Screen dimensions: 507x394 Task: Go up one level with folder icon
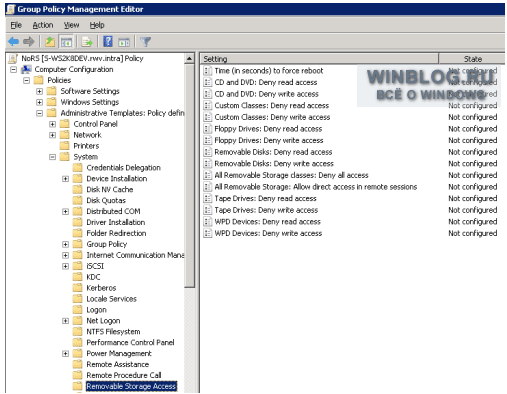click(x=50, y=42)
